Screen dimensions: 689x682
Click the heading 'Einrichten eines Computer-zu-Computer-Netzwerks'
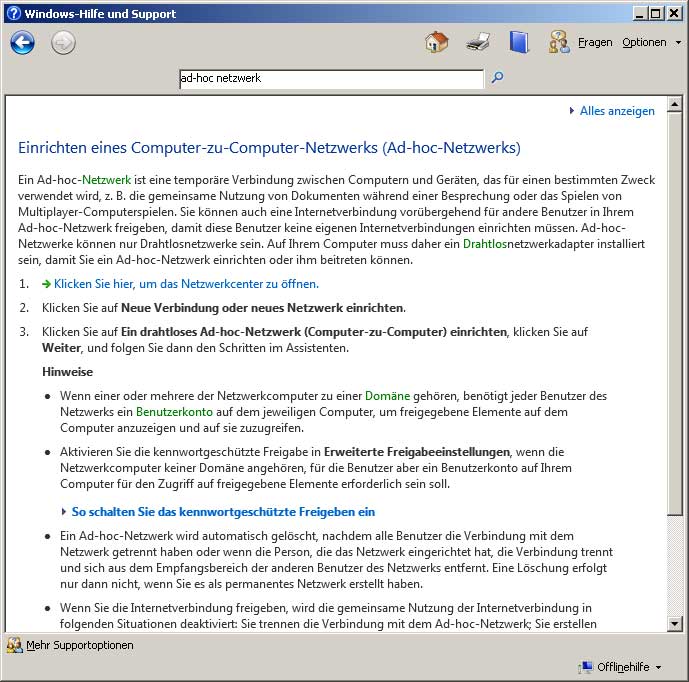coord(269,148)
